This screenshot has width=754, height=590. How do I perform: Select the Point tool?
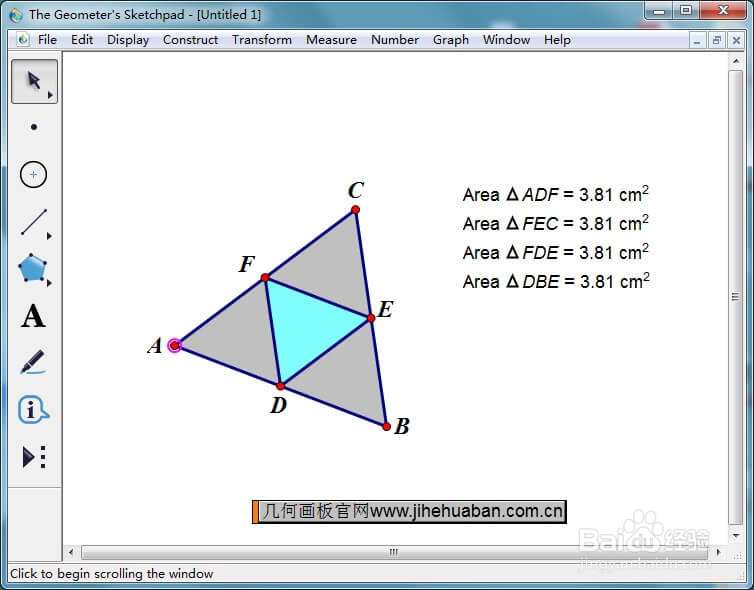coord(34,127)
